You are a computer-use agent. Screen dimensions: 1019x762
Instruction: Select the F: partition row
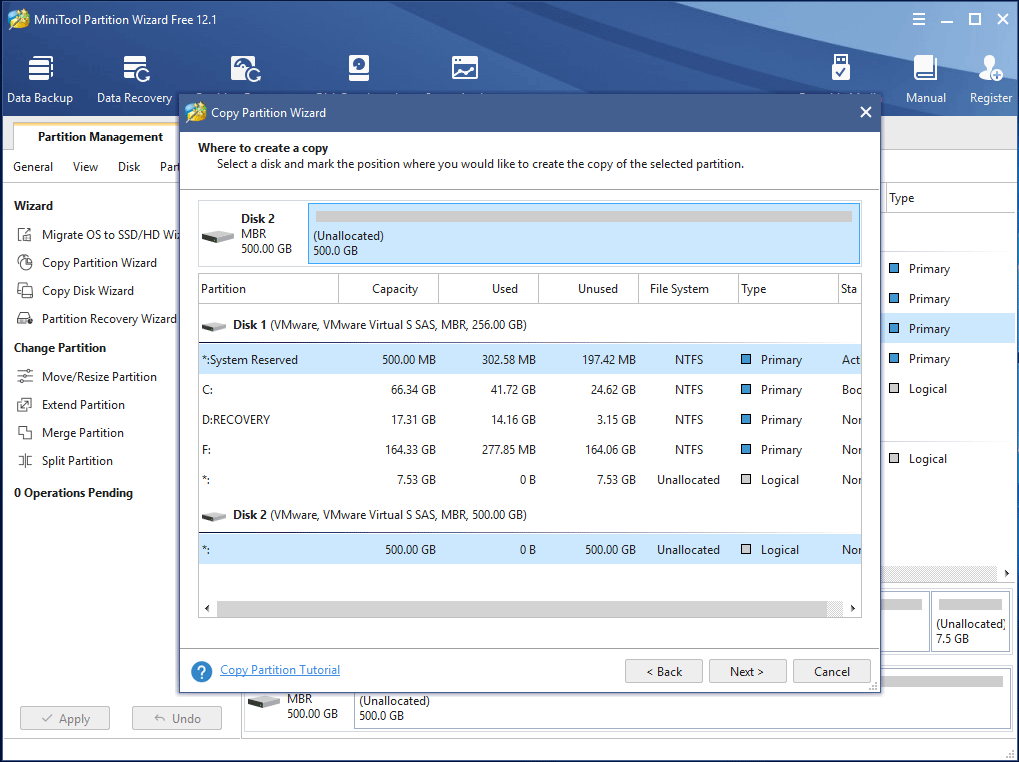pos(530,450)
